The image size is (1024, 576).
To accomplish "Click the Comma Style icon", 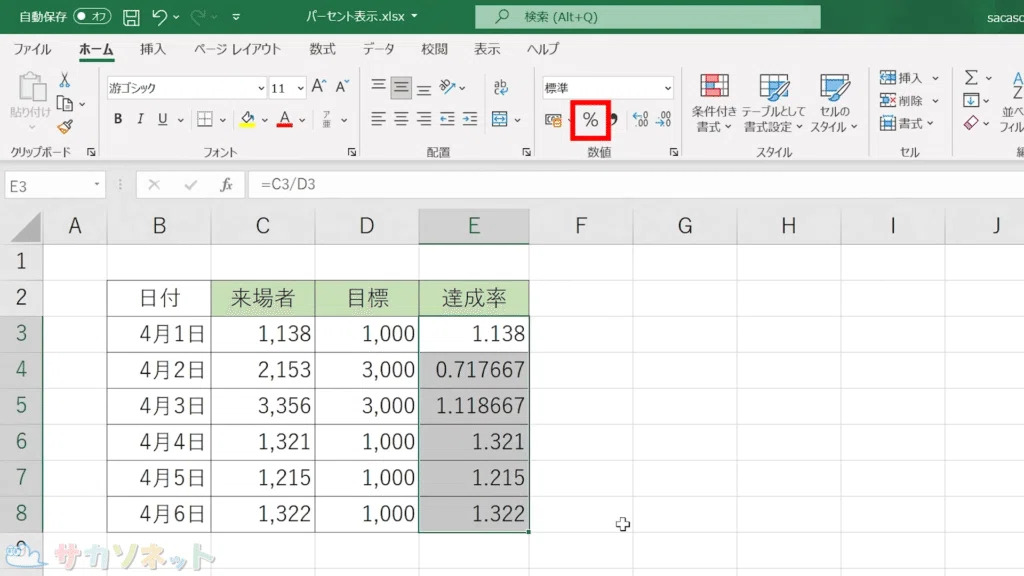I will (613, 120).
